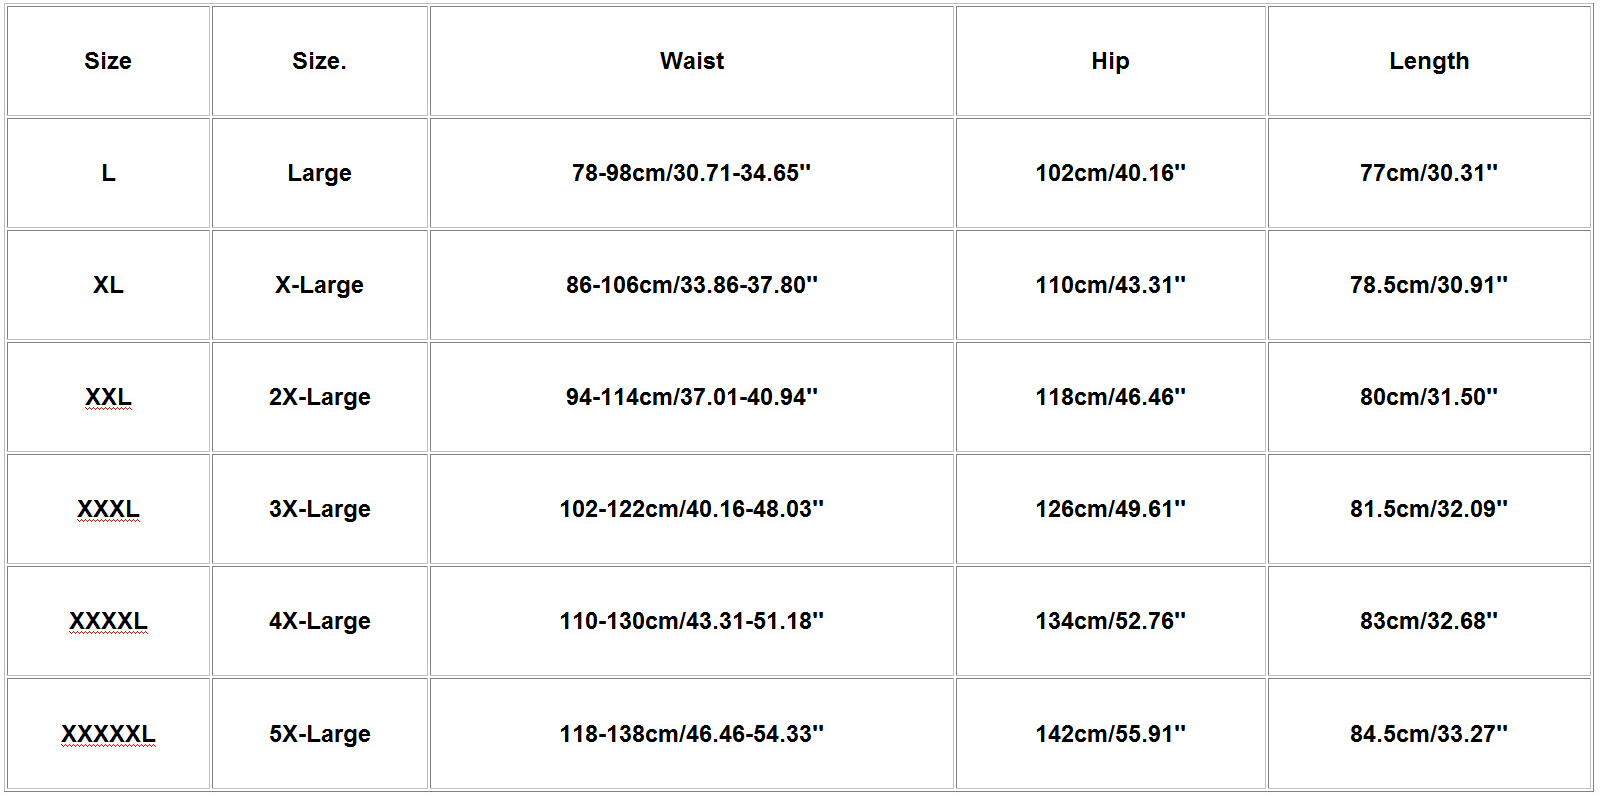Image resolution: width=1600 pixels, height=798 pixels.
Task: Click the Length column header
Action: (x=1429, y=61)
